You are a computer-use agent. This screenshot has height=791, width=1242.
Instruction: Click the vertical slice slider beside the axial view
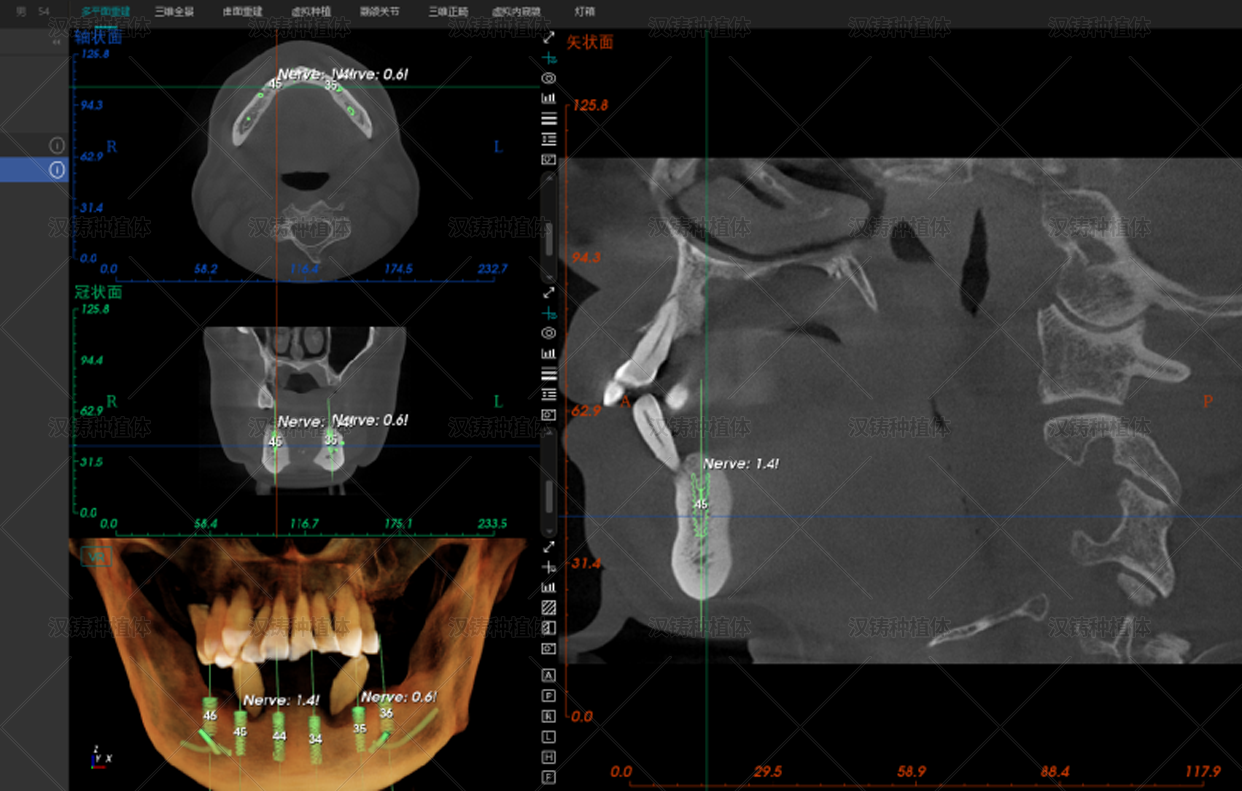pyautogui.click(x=548, y=229)
